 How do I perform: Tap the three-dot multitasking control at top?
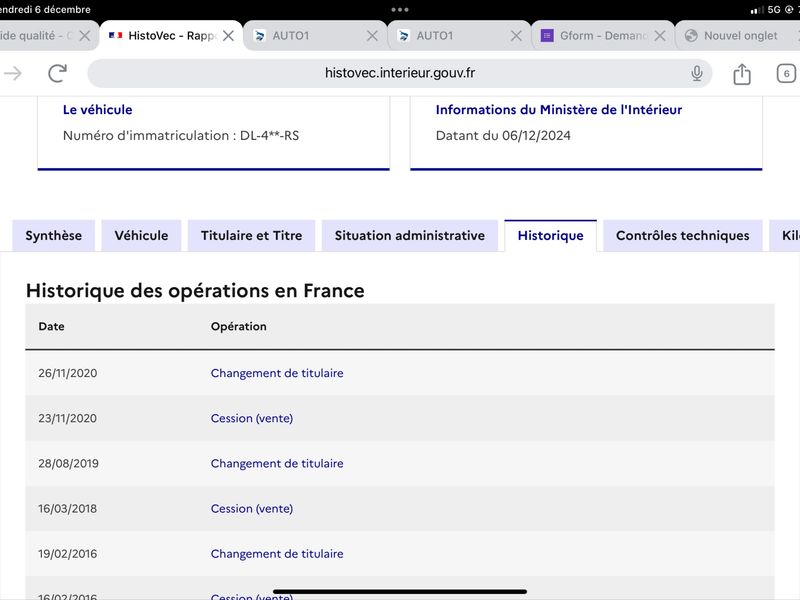tap(400, 10)
